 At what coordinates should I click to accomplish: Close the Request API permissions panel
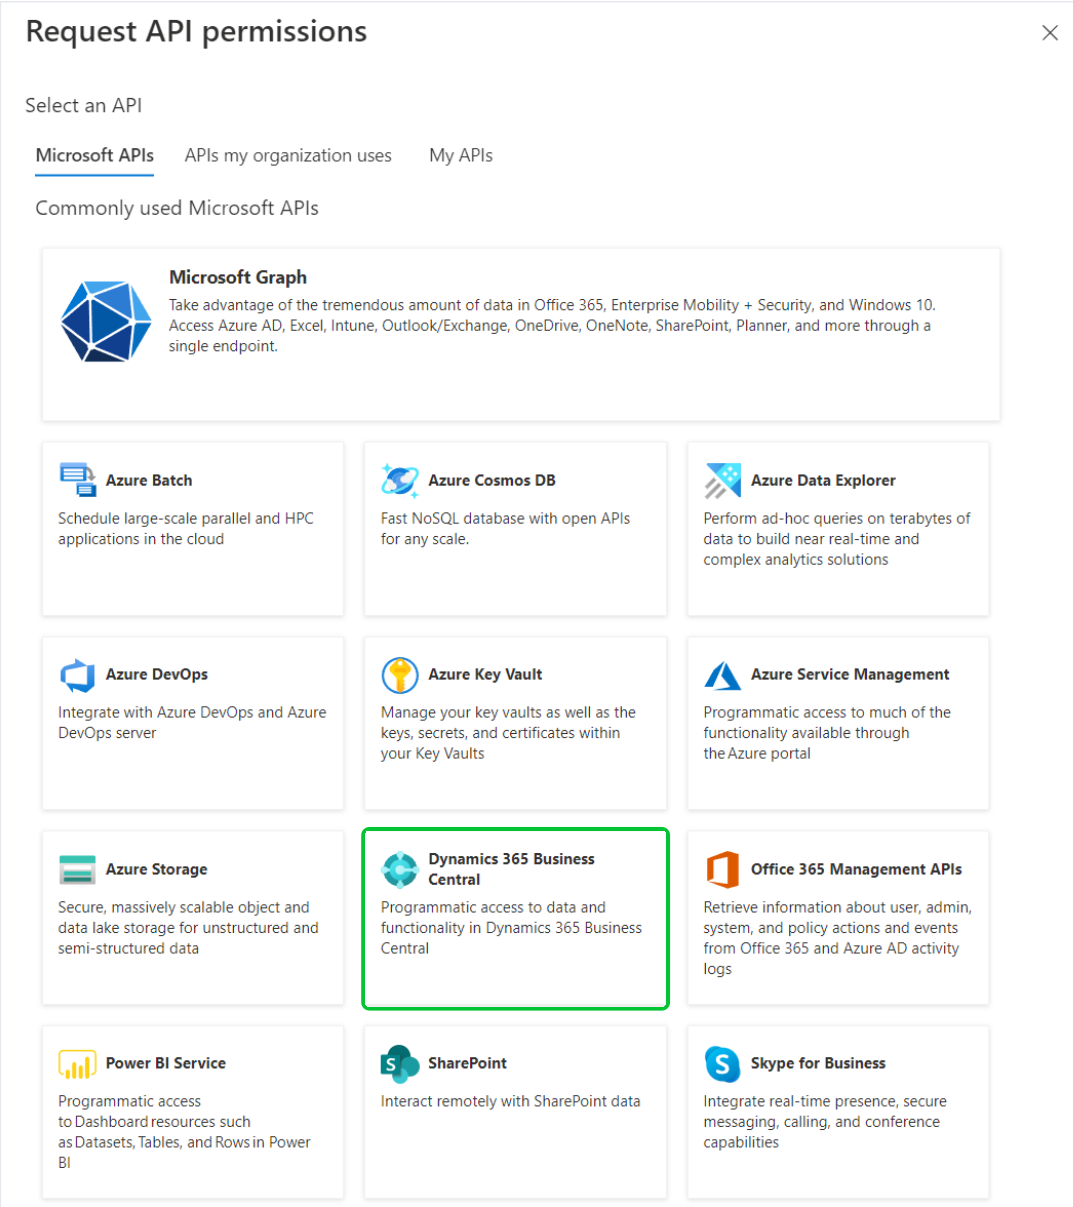coord(1050,33)
